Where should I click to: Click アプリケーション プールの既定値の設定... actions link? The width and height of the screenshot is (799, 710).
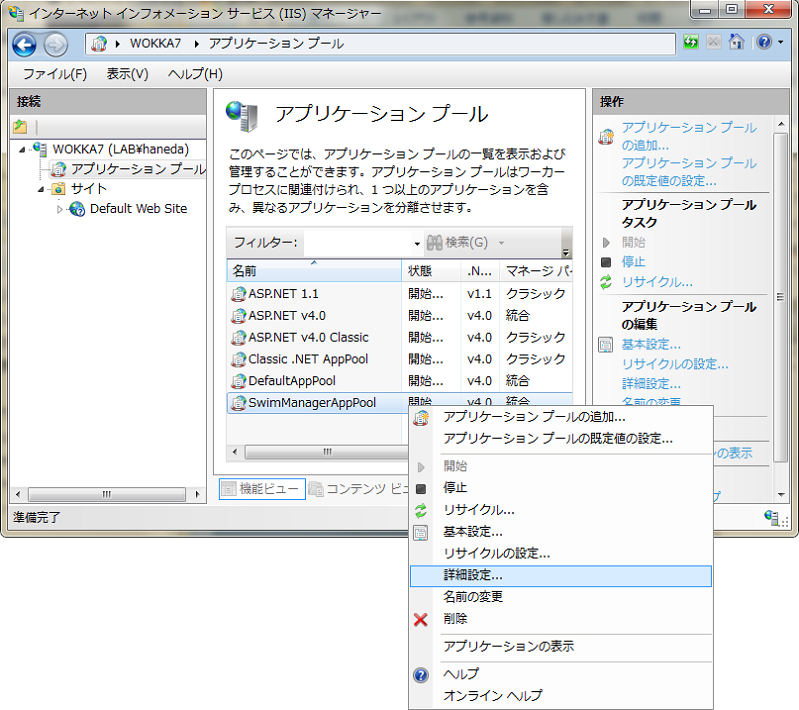[x=689, y=172]
